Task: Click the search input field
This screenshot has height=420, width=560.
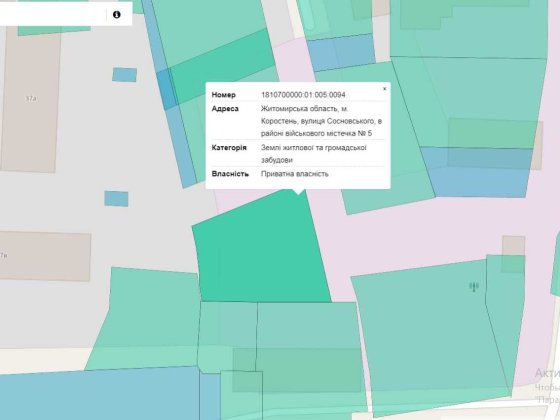Action: 52,15
